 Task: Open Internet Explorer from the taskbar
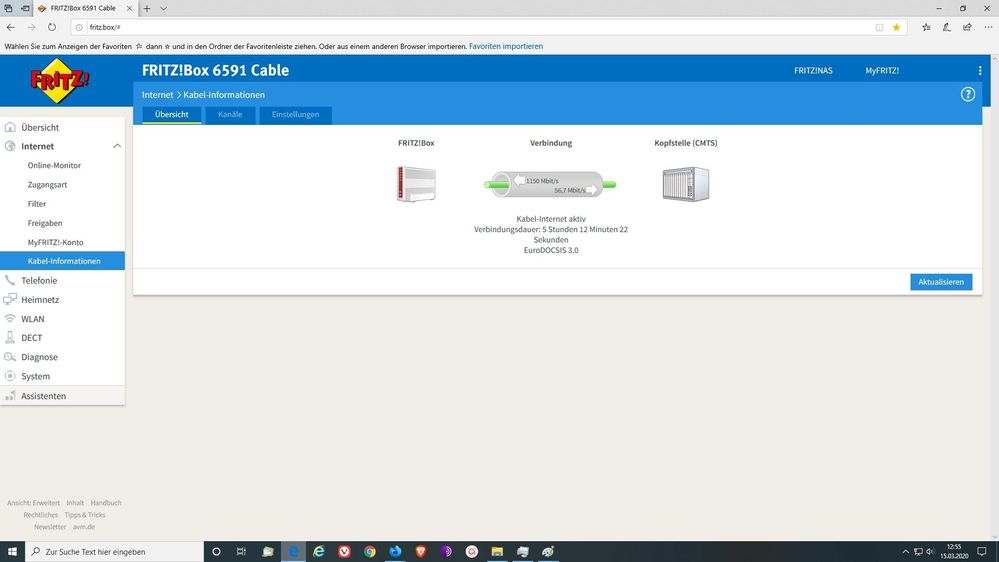click(x=319, y=551)
